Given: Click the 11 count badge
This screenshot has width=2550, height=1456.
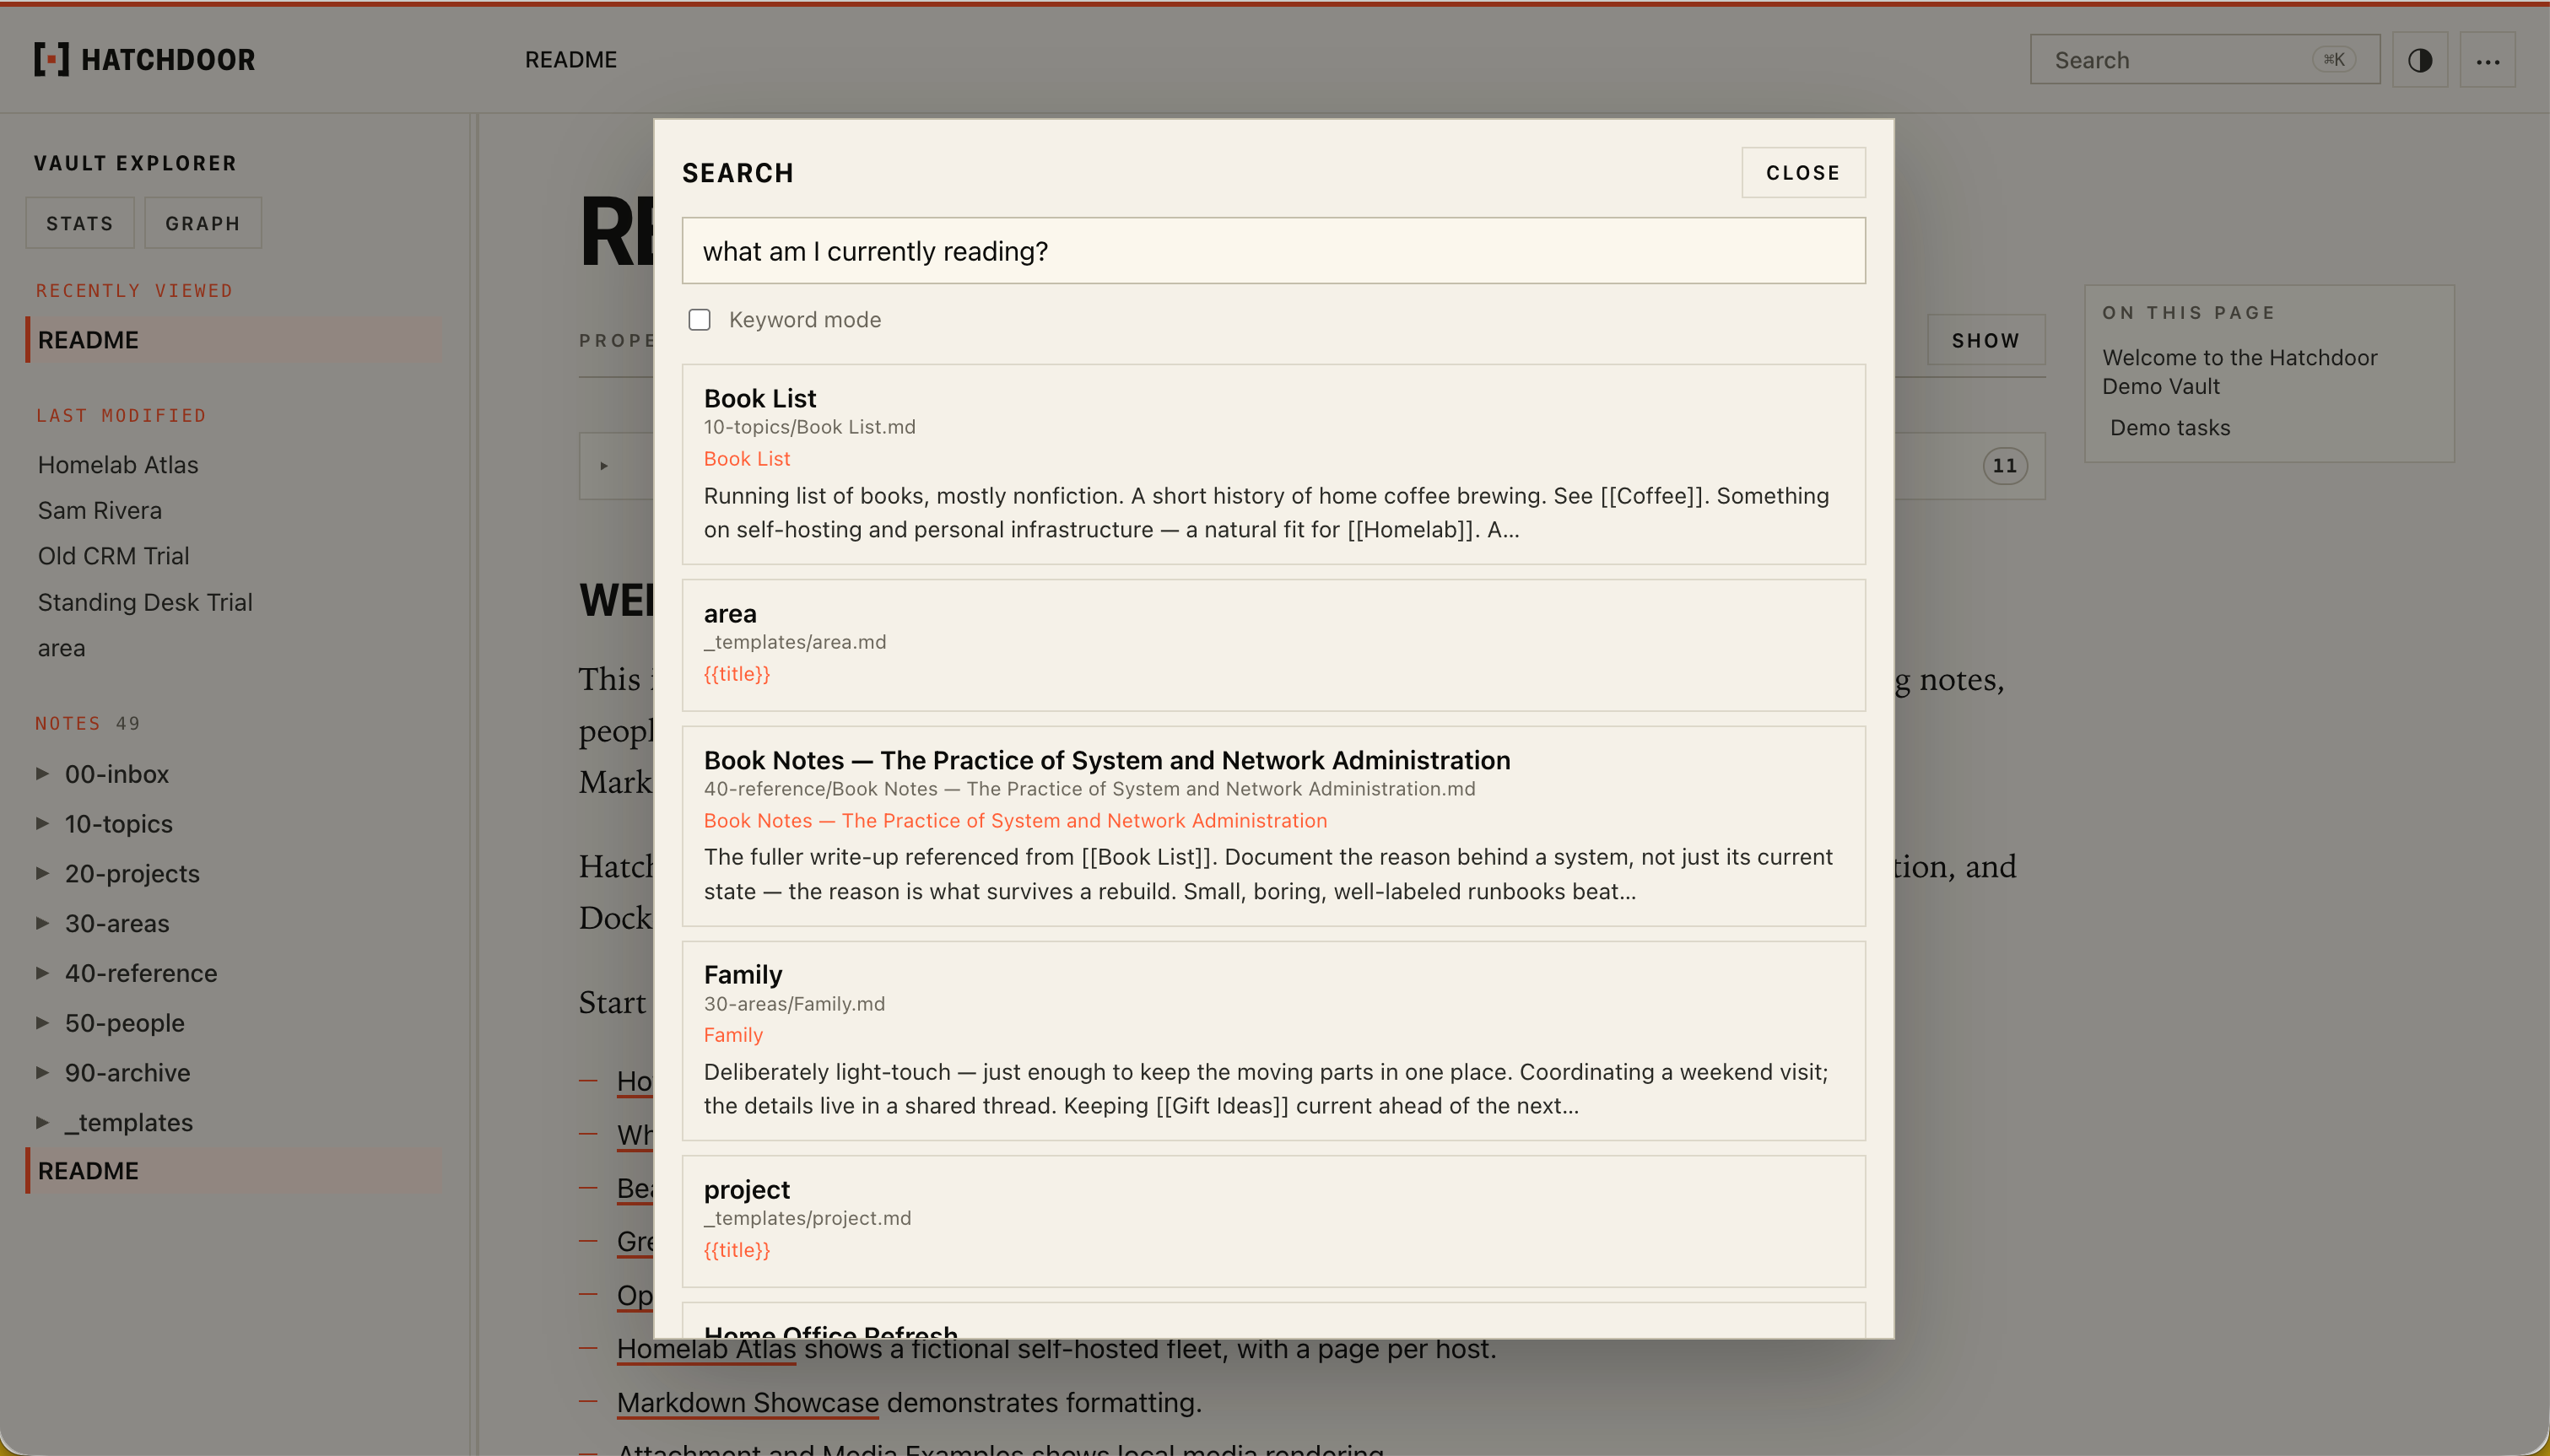Looking at the screenshot, I should tap(2005, 466).
